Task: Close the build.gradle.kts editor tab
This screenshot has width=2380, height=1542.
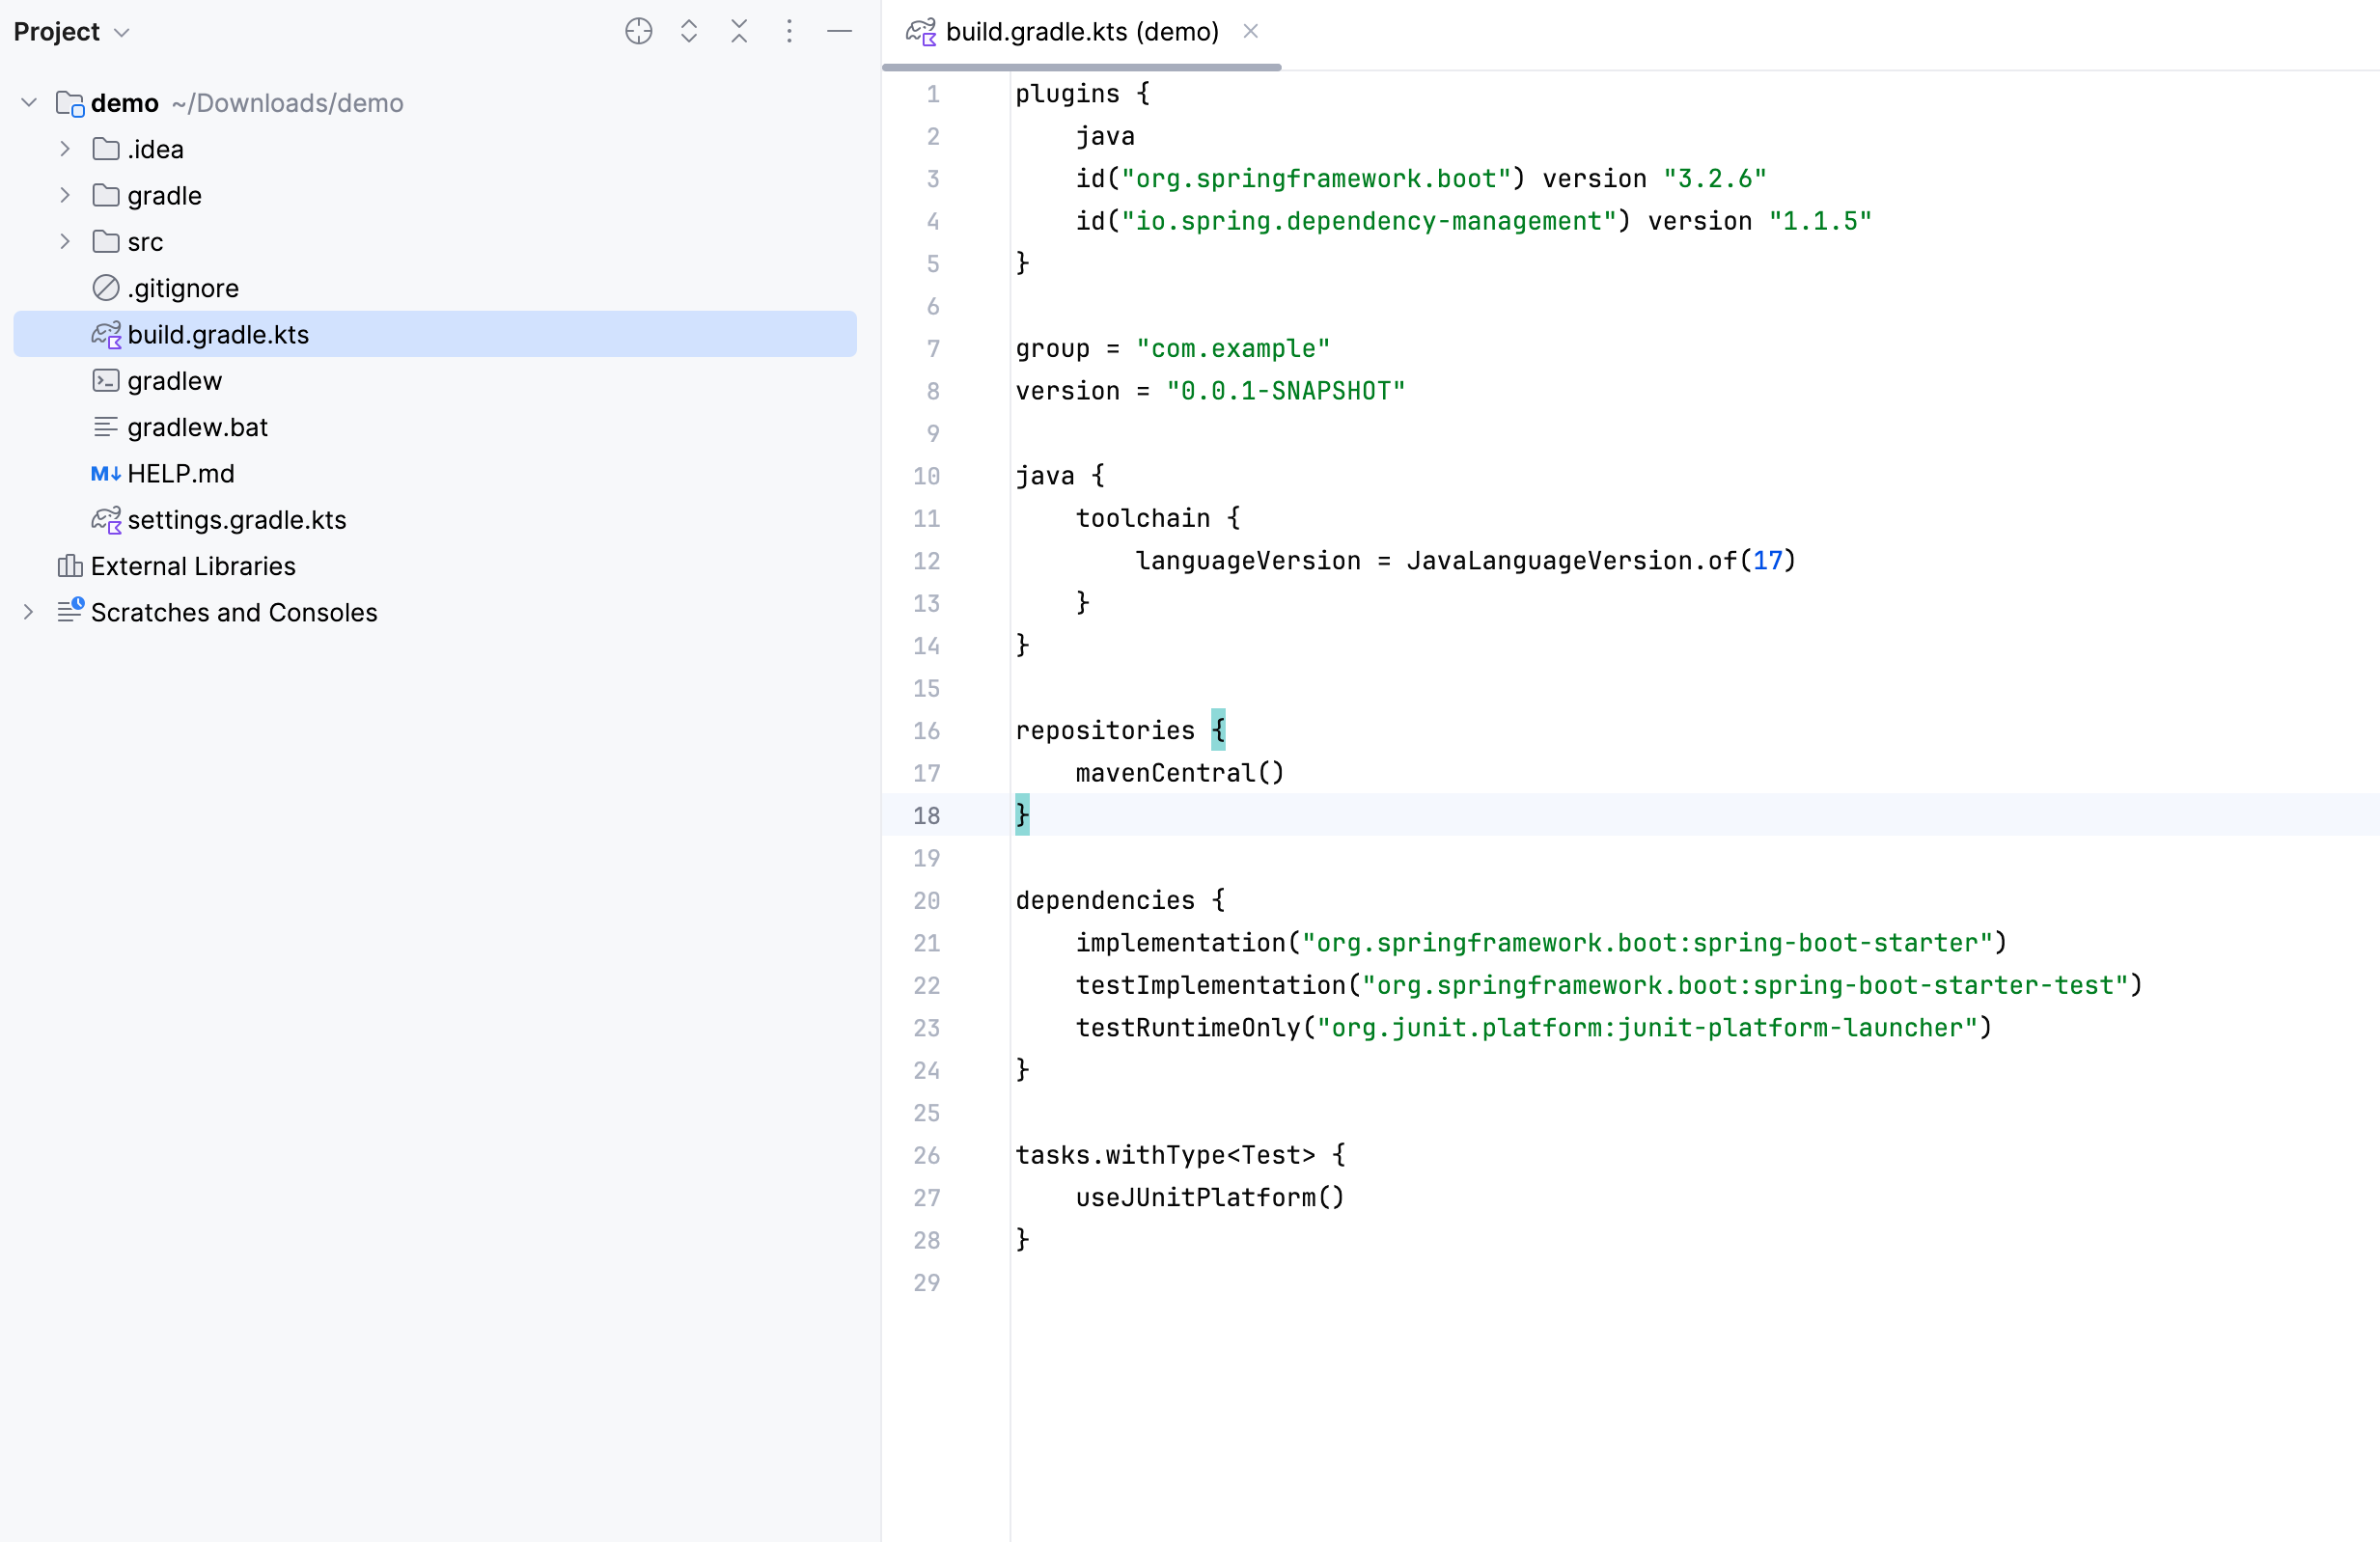Action: coord(1250,31)
